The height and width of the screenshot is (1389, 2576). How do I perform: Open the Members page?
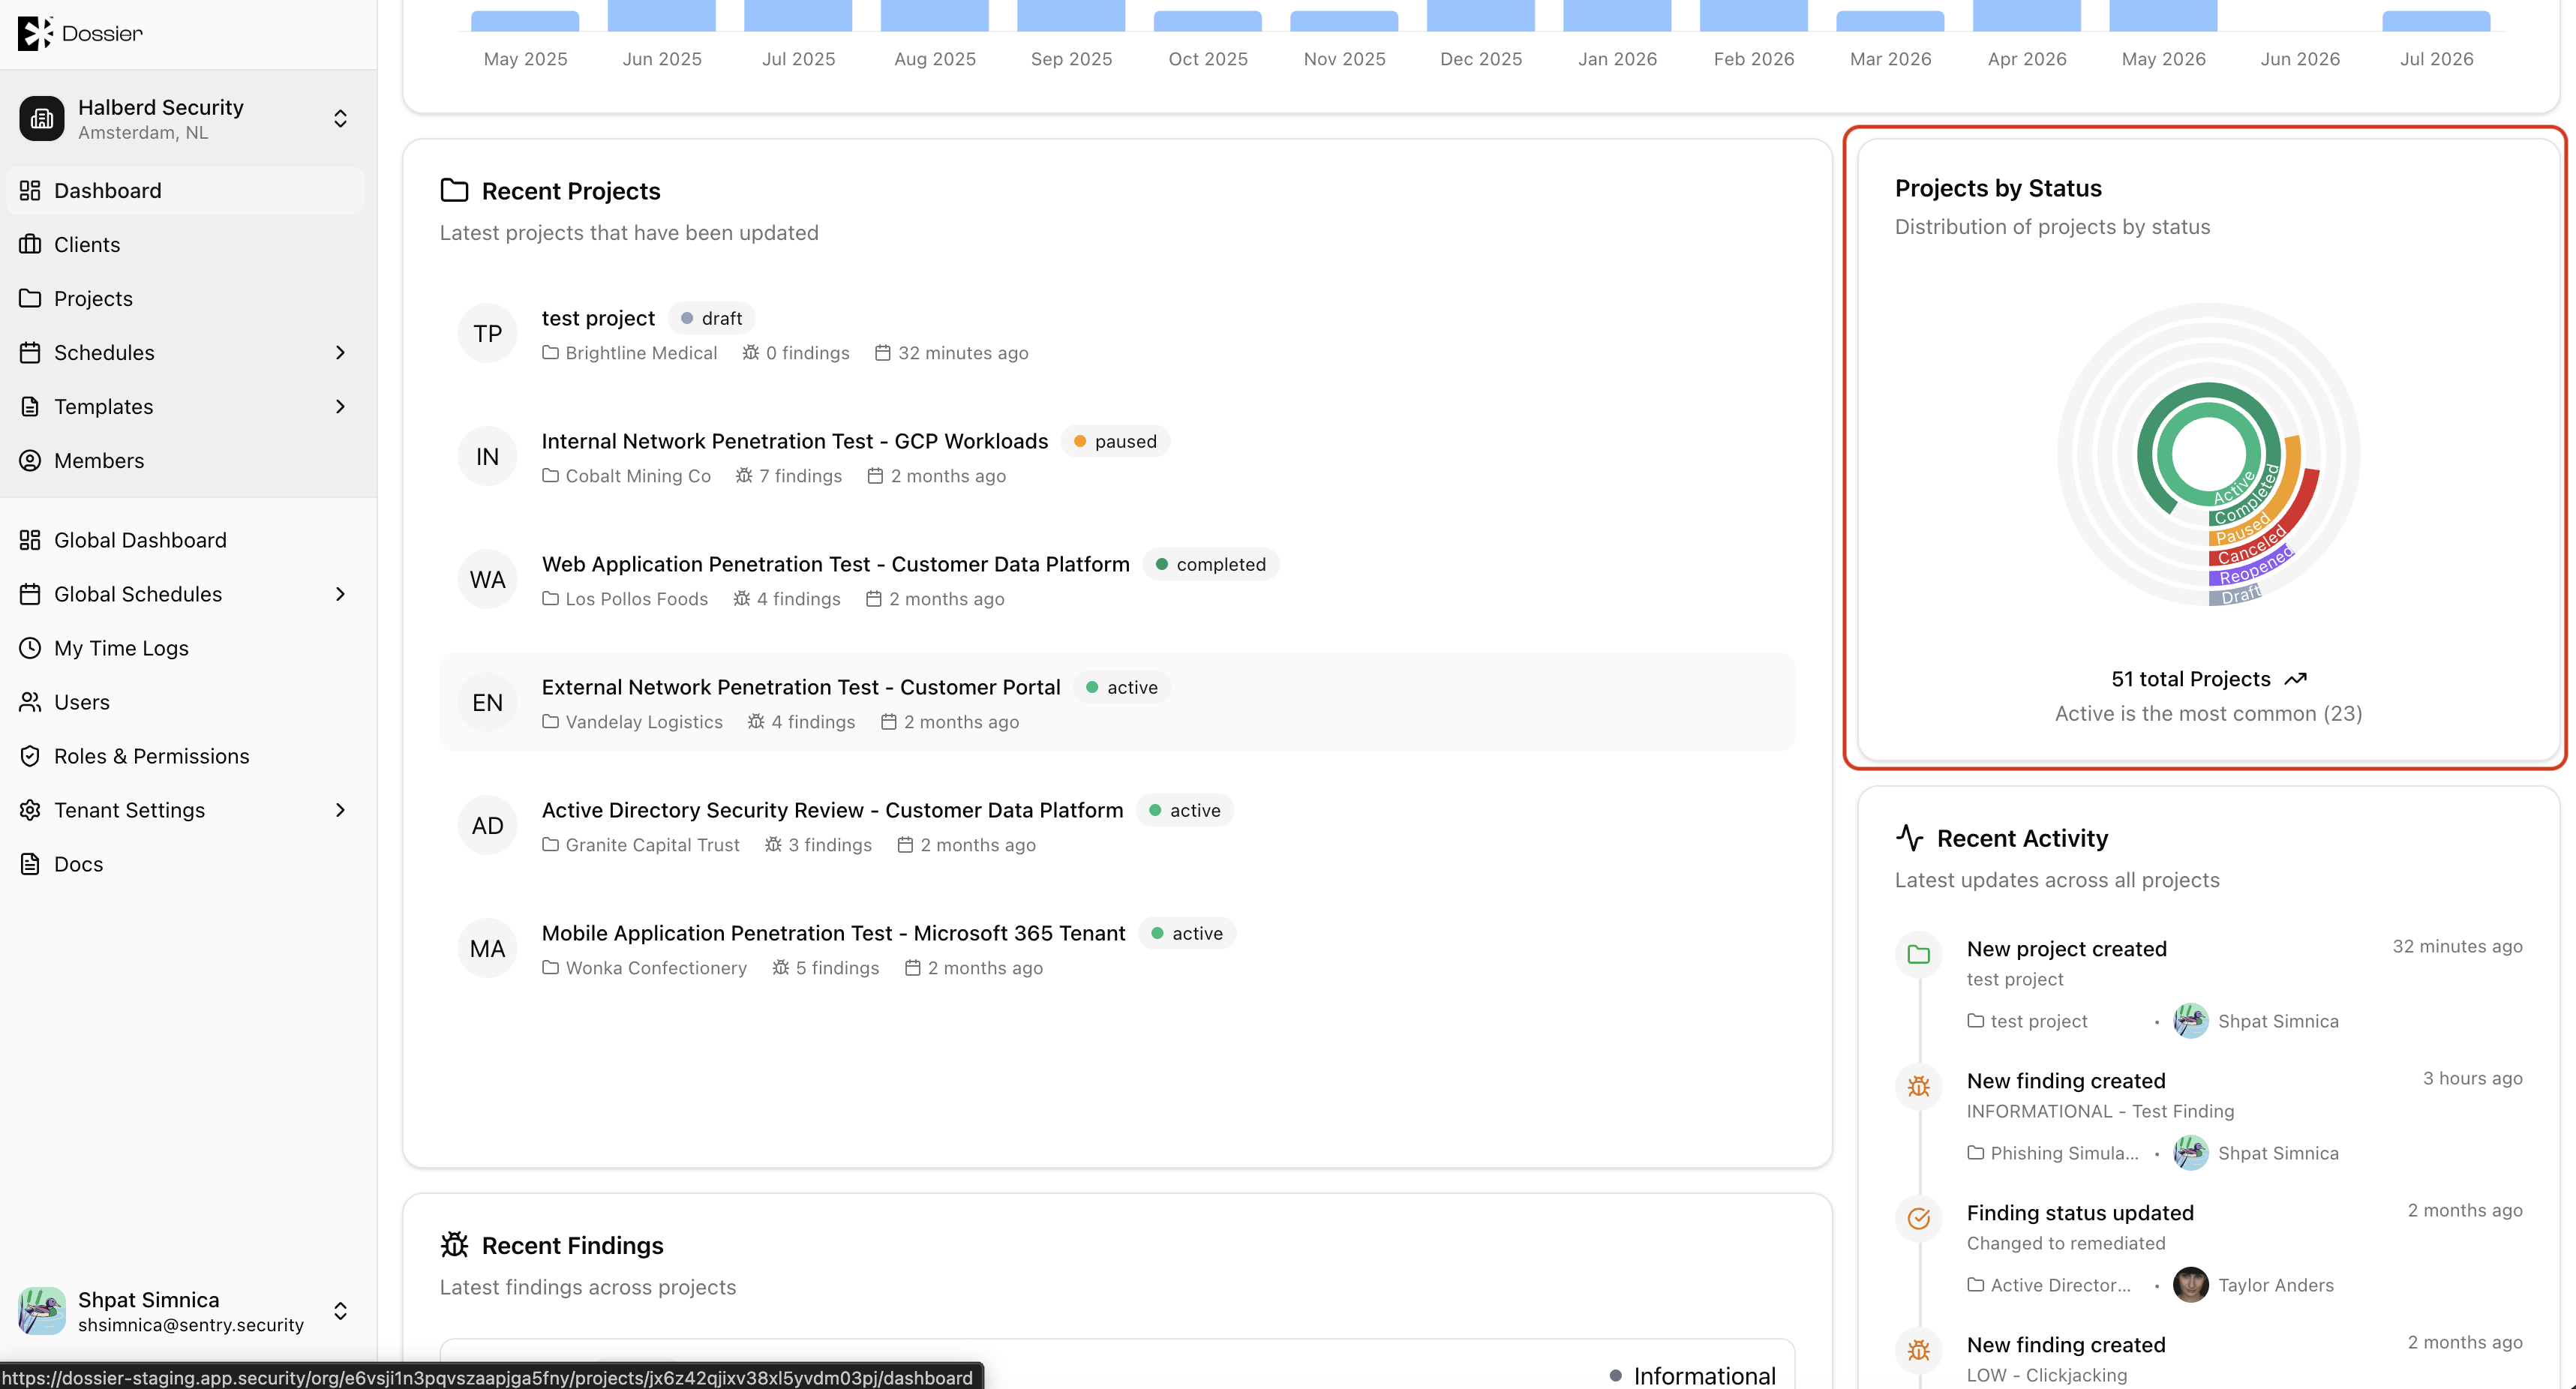185,460
